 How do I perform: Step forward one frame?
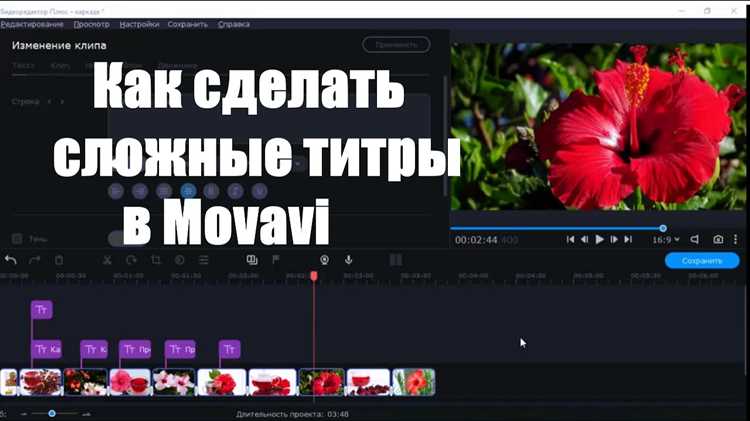[614, 239]
